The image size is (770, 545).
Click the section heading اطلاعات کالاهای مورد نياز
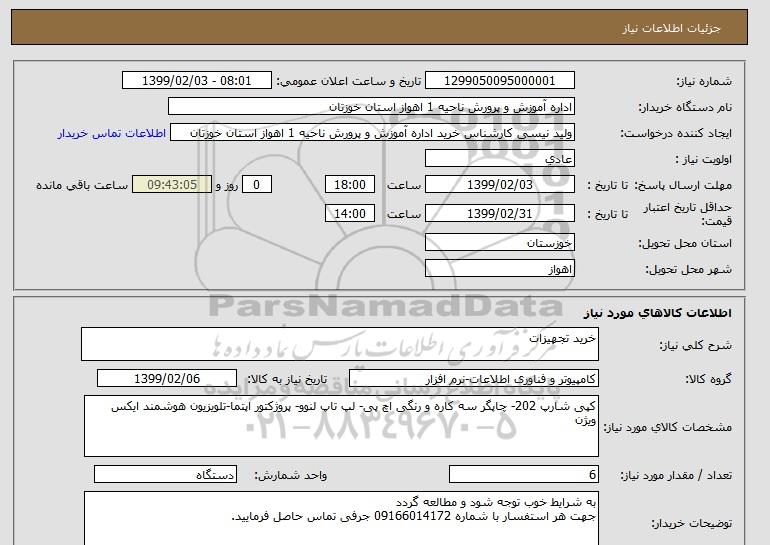[657, 312]
